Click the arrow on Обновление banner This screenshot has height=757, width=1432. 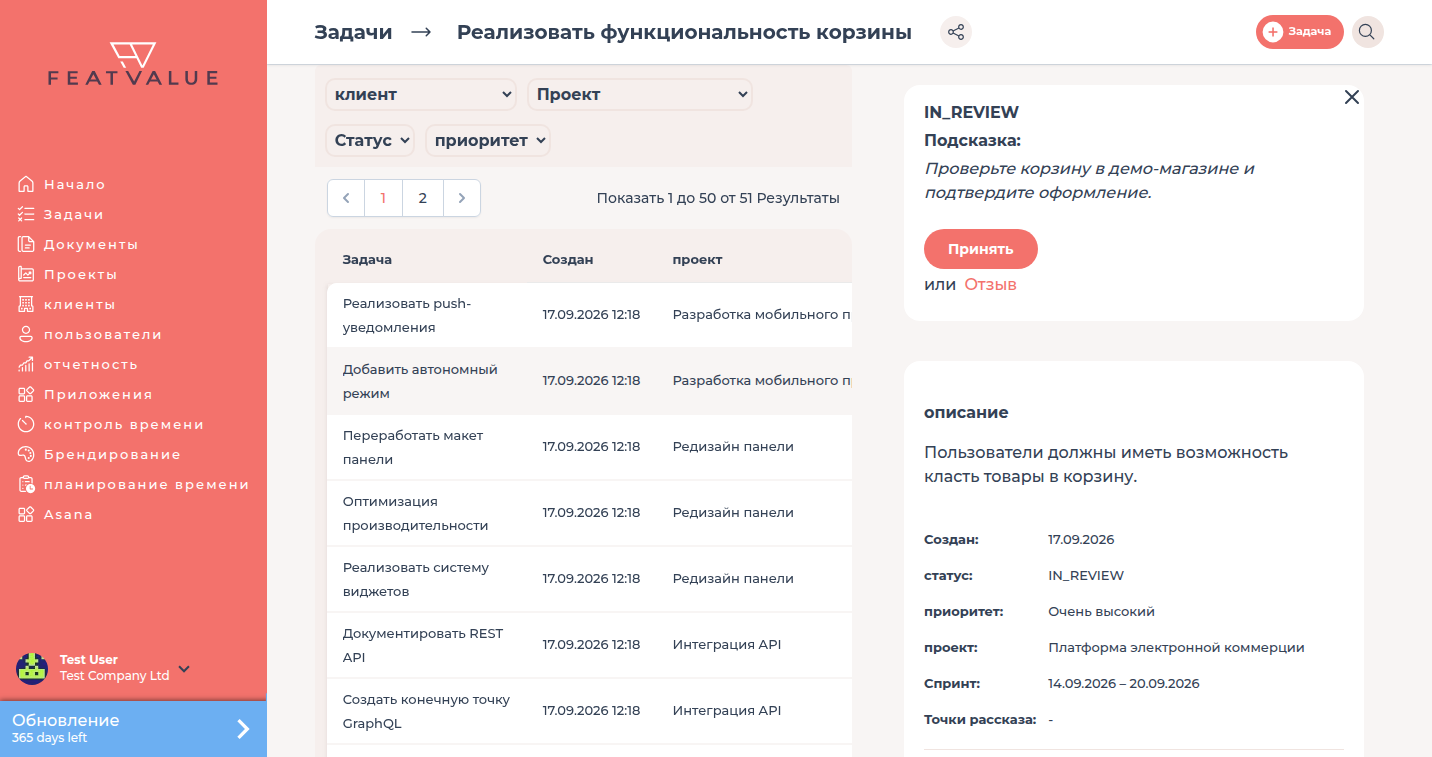click(243, 729)
